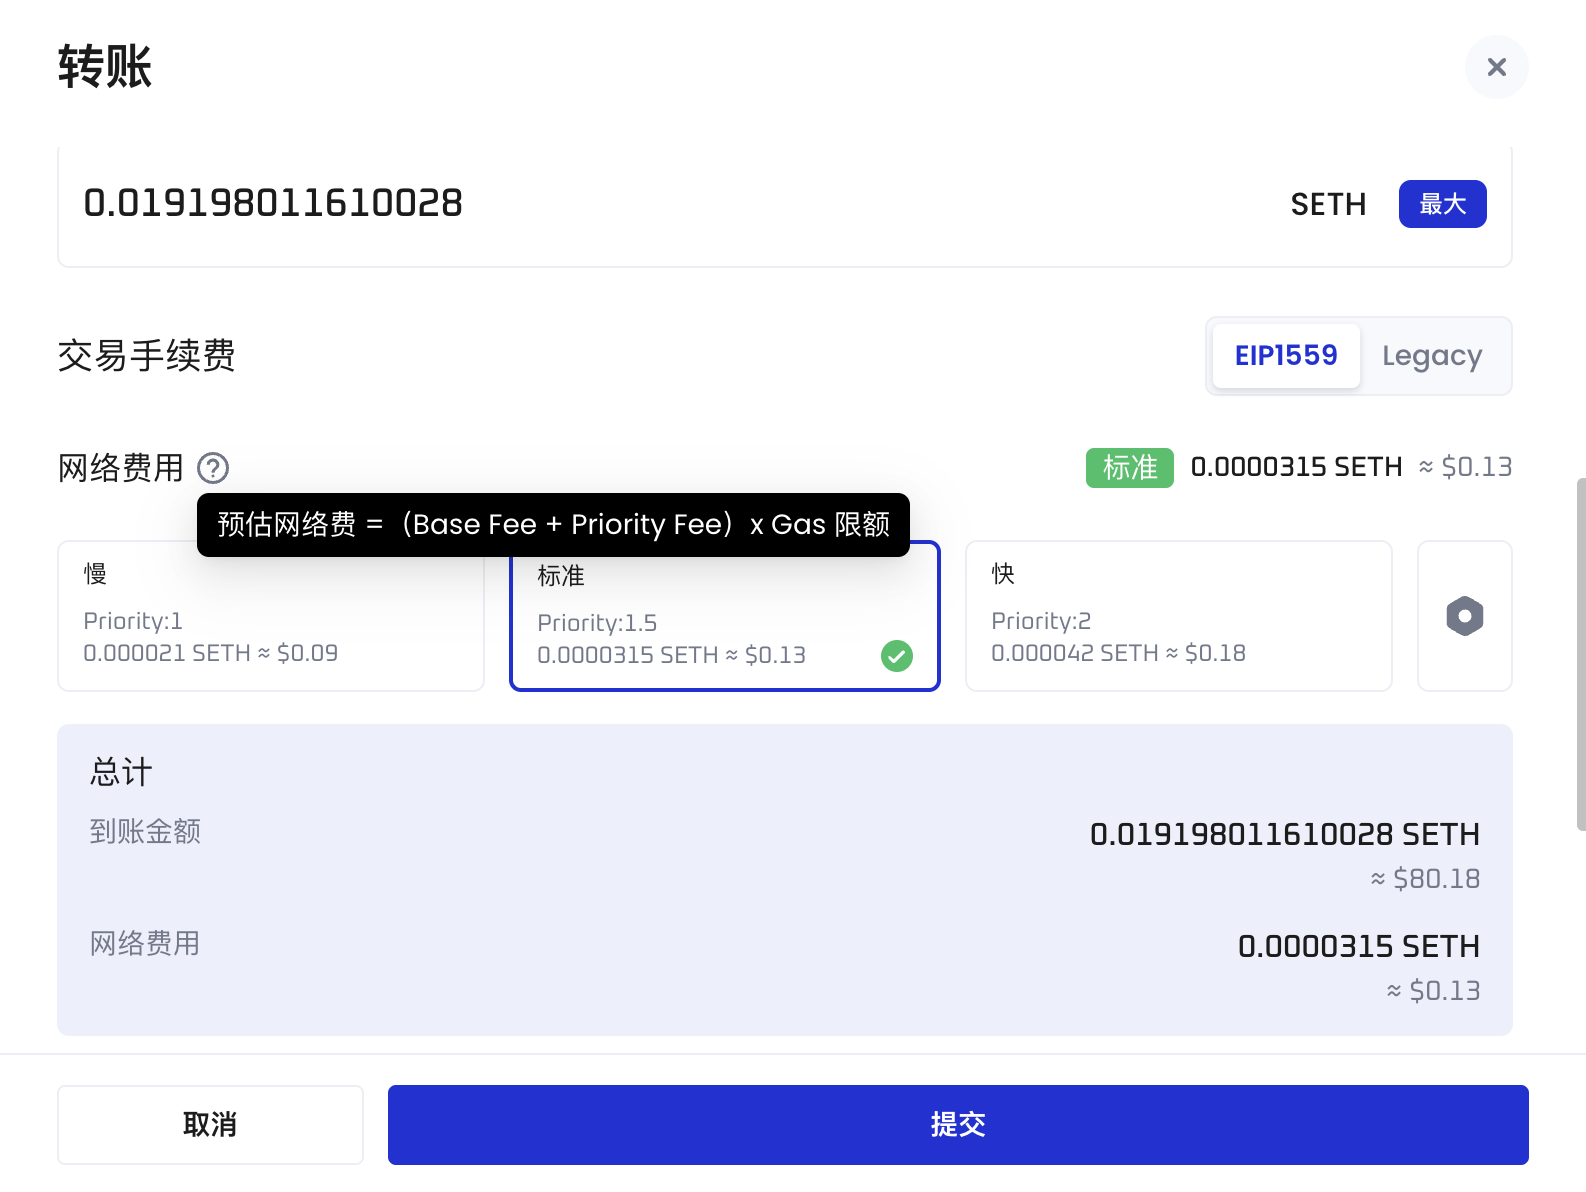1586x1192 pixels.
Task: Click the 总计 heading
Action: tap(121, 772)
